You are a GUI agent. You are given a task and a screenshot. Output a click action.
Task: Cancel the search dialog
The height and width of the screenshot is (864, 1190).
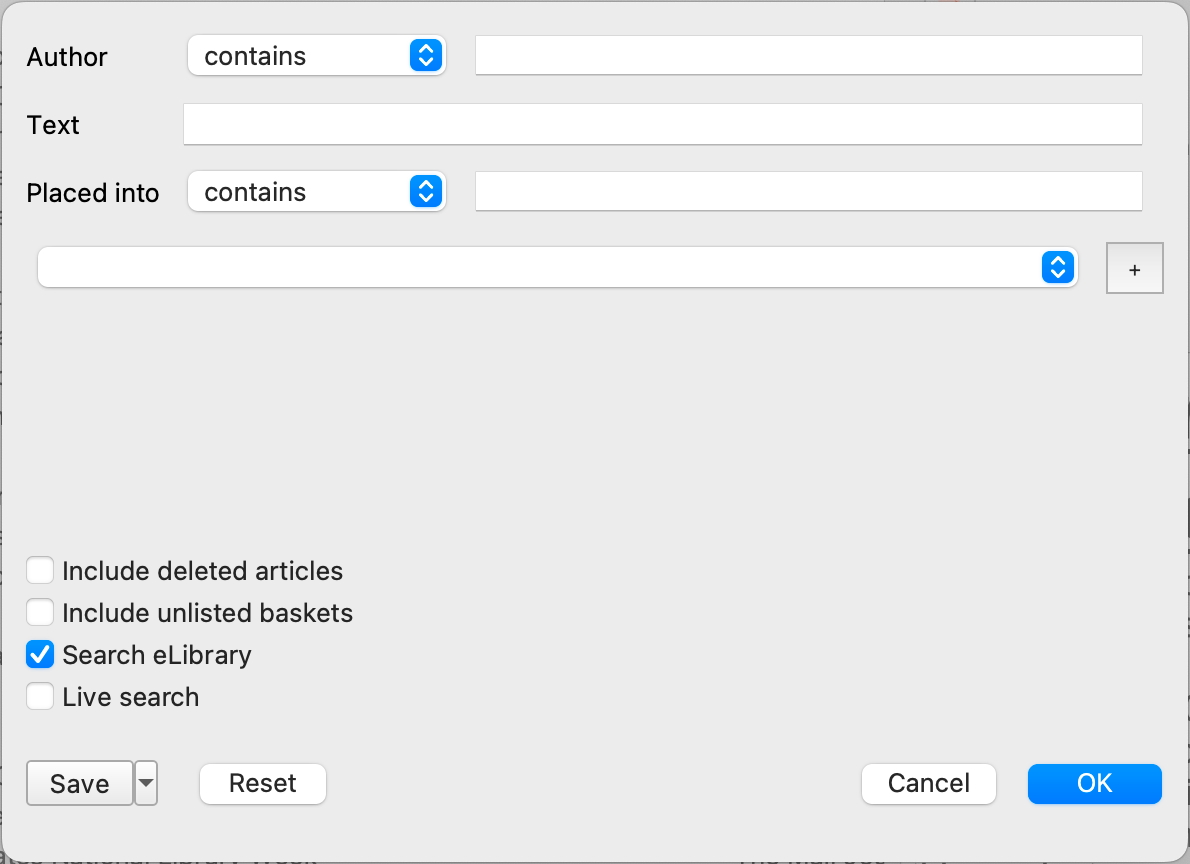pyautogui.click(x=928, y=783)
